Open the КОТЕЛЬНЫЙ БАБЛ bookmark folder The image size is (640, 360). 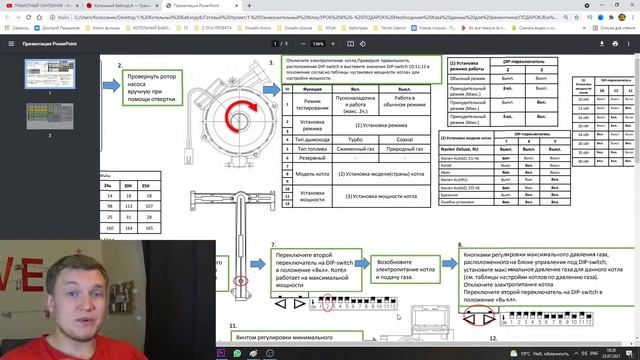point(148,28)
